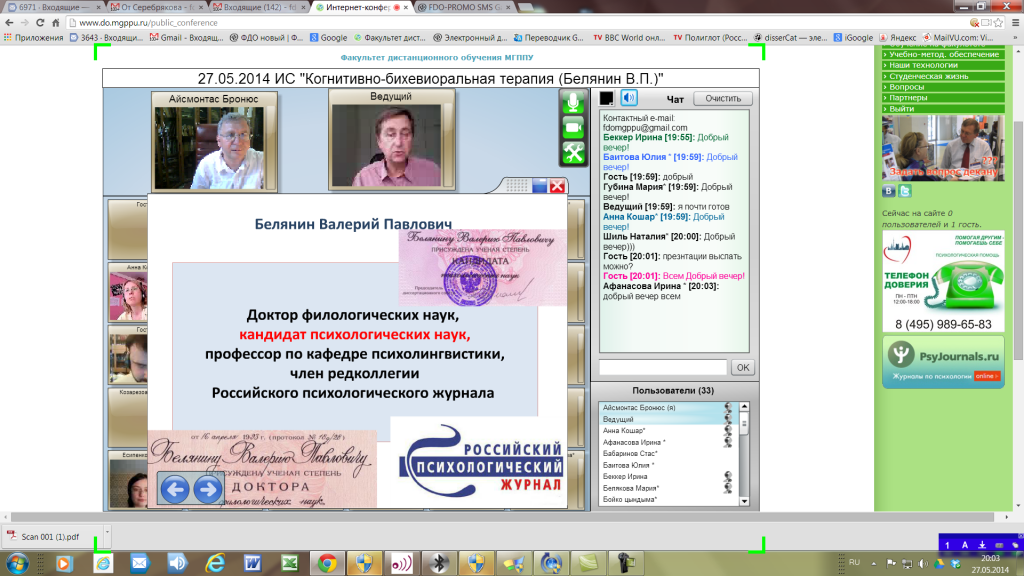
Task: Click the chat message input field
Action: [663, 368]
